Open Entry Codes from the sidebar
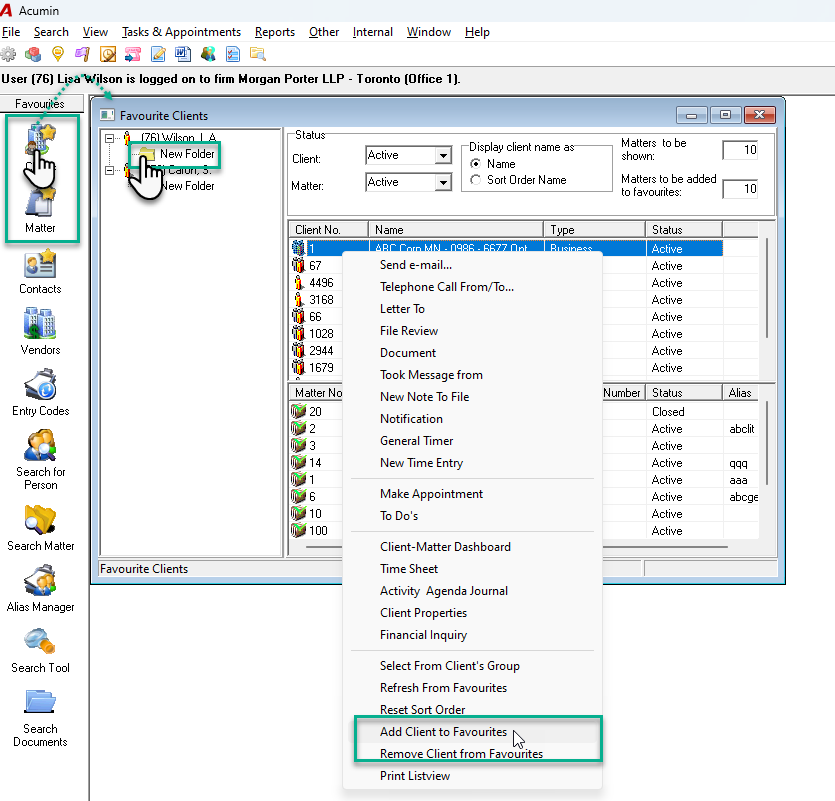Image resolution: width=835 pixels, height=801 pixels. pyautogui.click(x=40, y=393)
